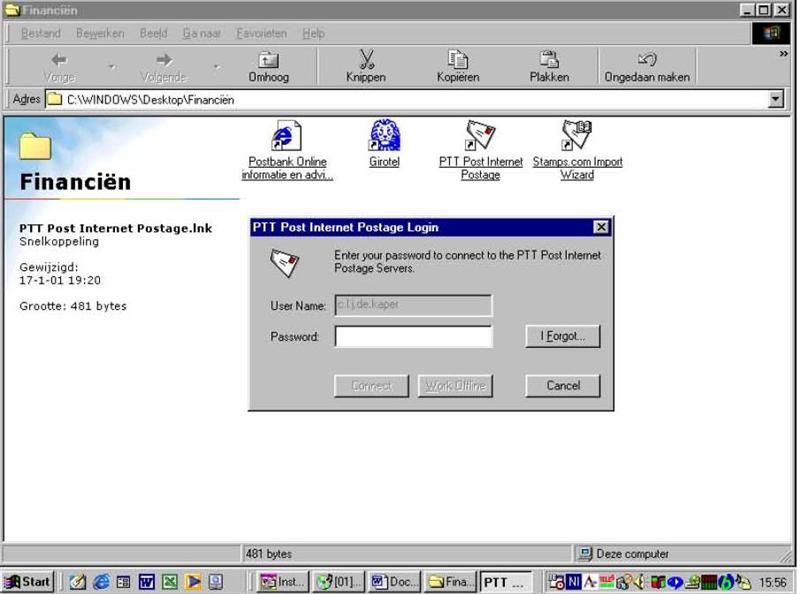The width and height of the screenshot is (800, 594).
Task: Switch to the Doc... Word taskbar window
Action: tap(393, 582)
